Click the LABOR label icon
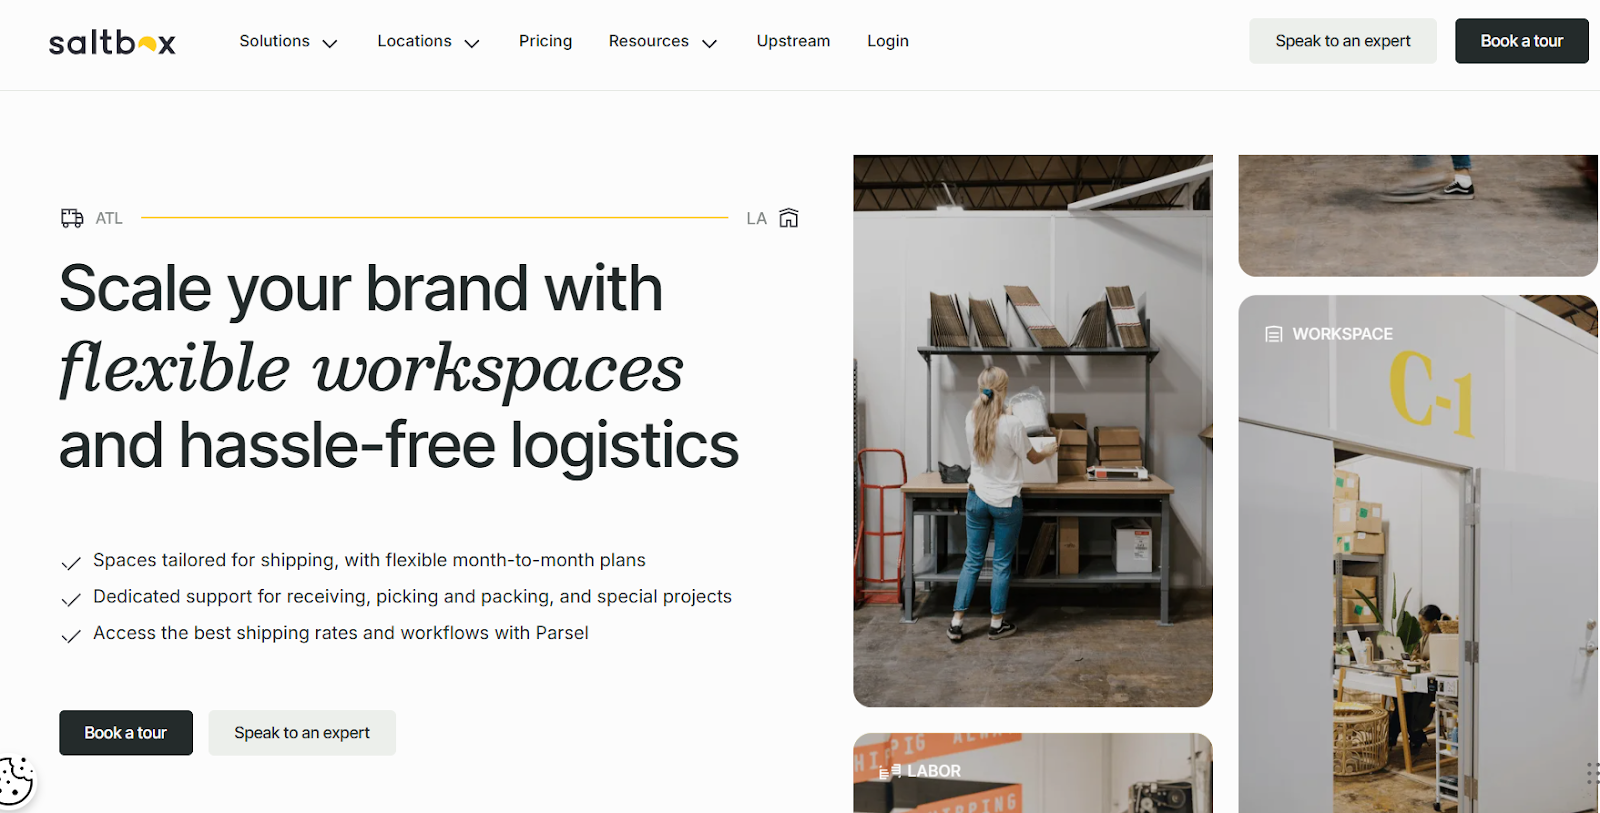Screen dimensions: 1600x813 [x=890, y=771]
